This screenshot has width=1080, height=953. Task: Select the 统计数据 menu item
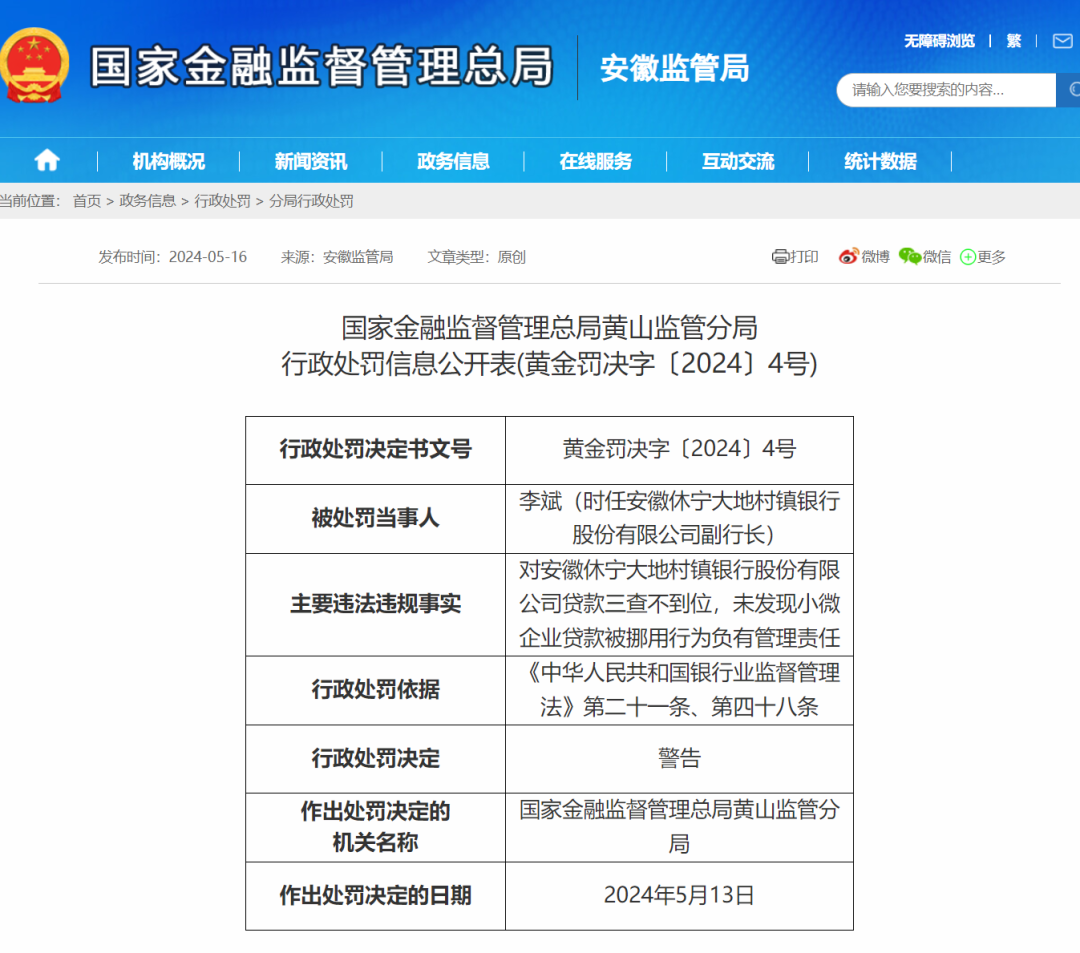click(x=880, y=161)
